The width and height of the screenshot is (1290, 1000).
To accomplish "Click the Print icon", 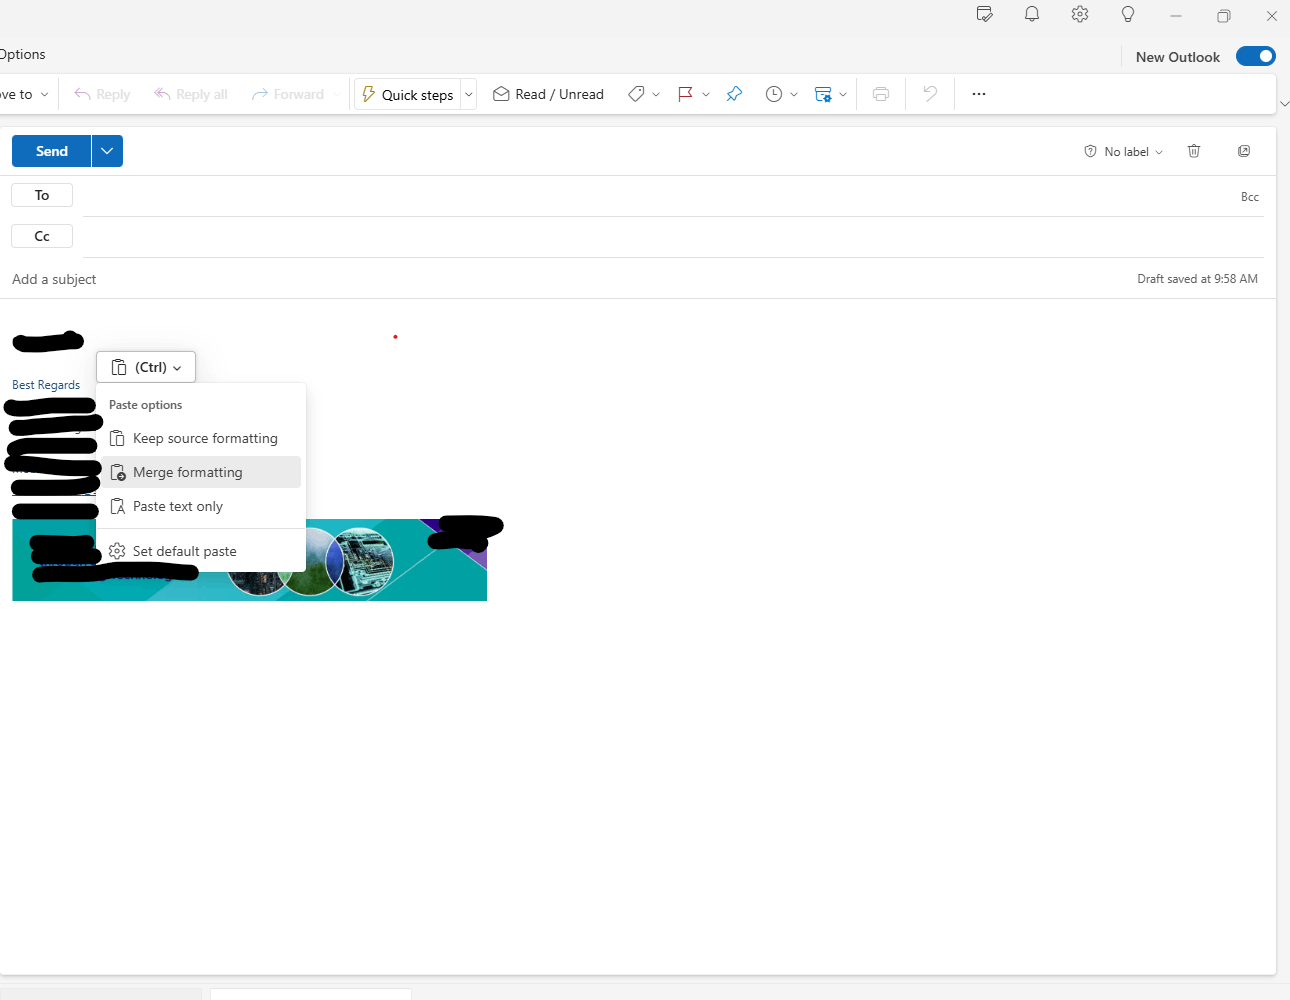I will [881, 94].
